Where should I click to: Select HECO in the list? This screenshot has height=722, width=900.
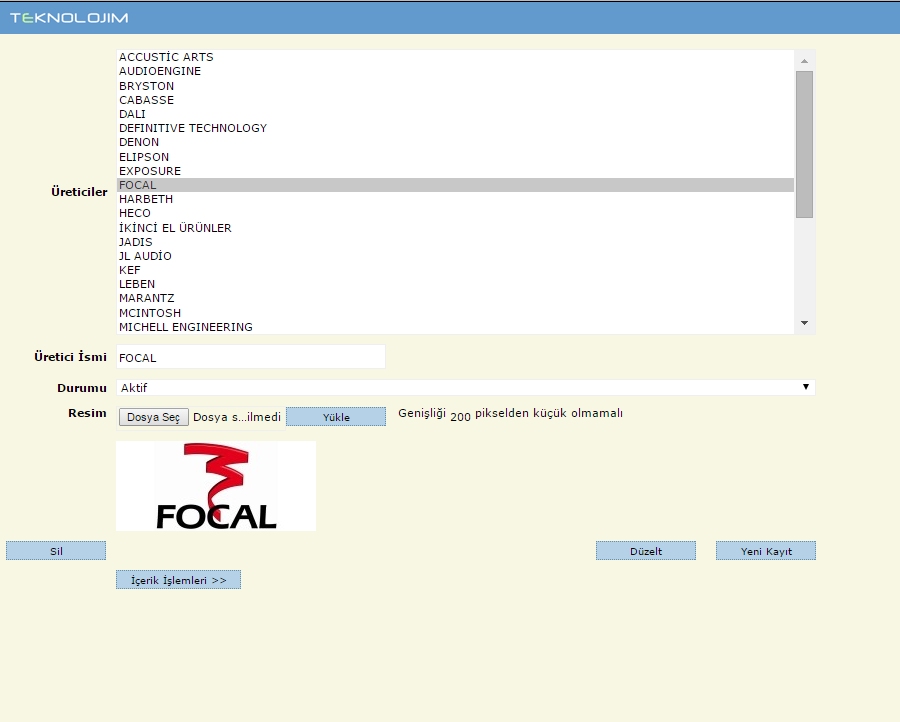pos(455,213)
